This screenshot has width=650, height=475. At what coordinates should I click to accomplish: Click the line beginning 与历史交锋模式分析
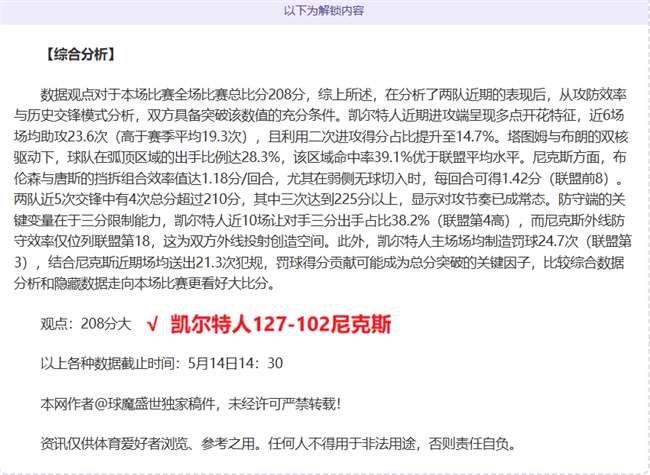[x=319, y=116]
